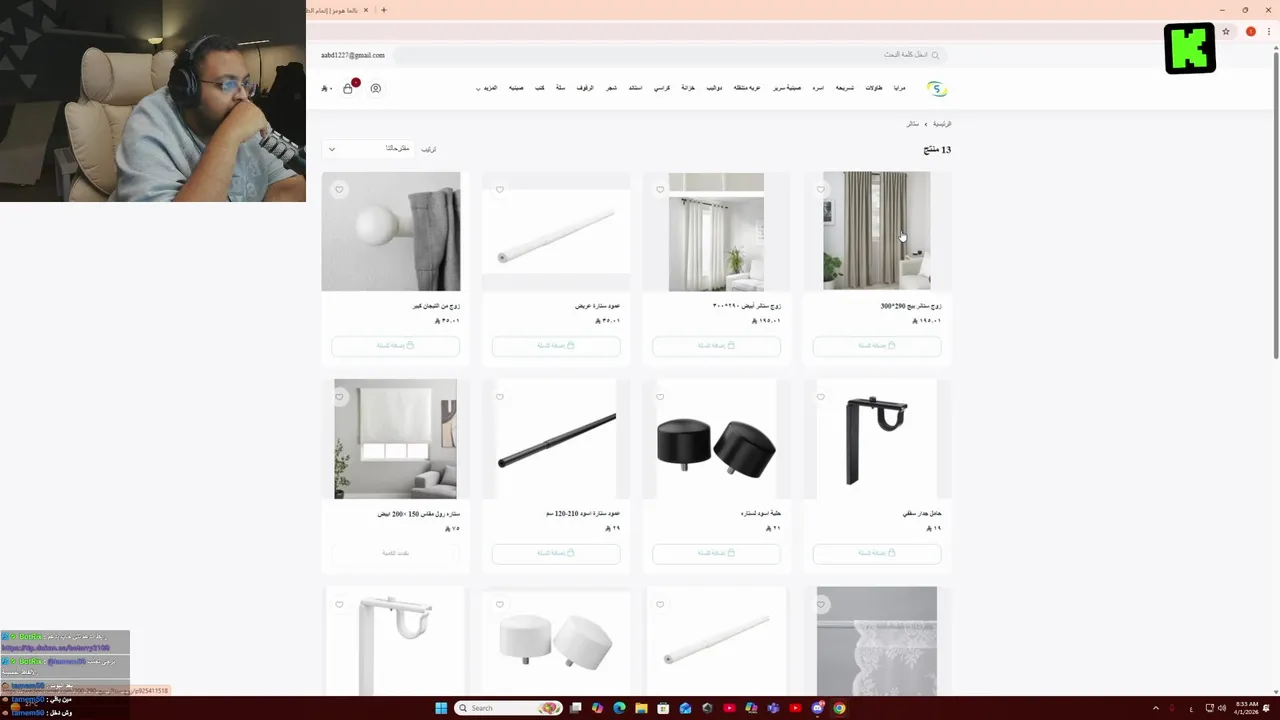1280x720 pixels.
Task: Favorite the white wall bracket product
Action: coord(339,605)
